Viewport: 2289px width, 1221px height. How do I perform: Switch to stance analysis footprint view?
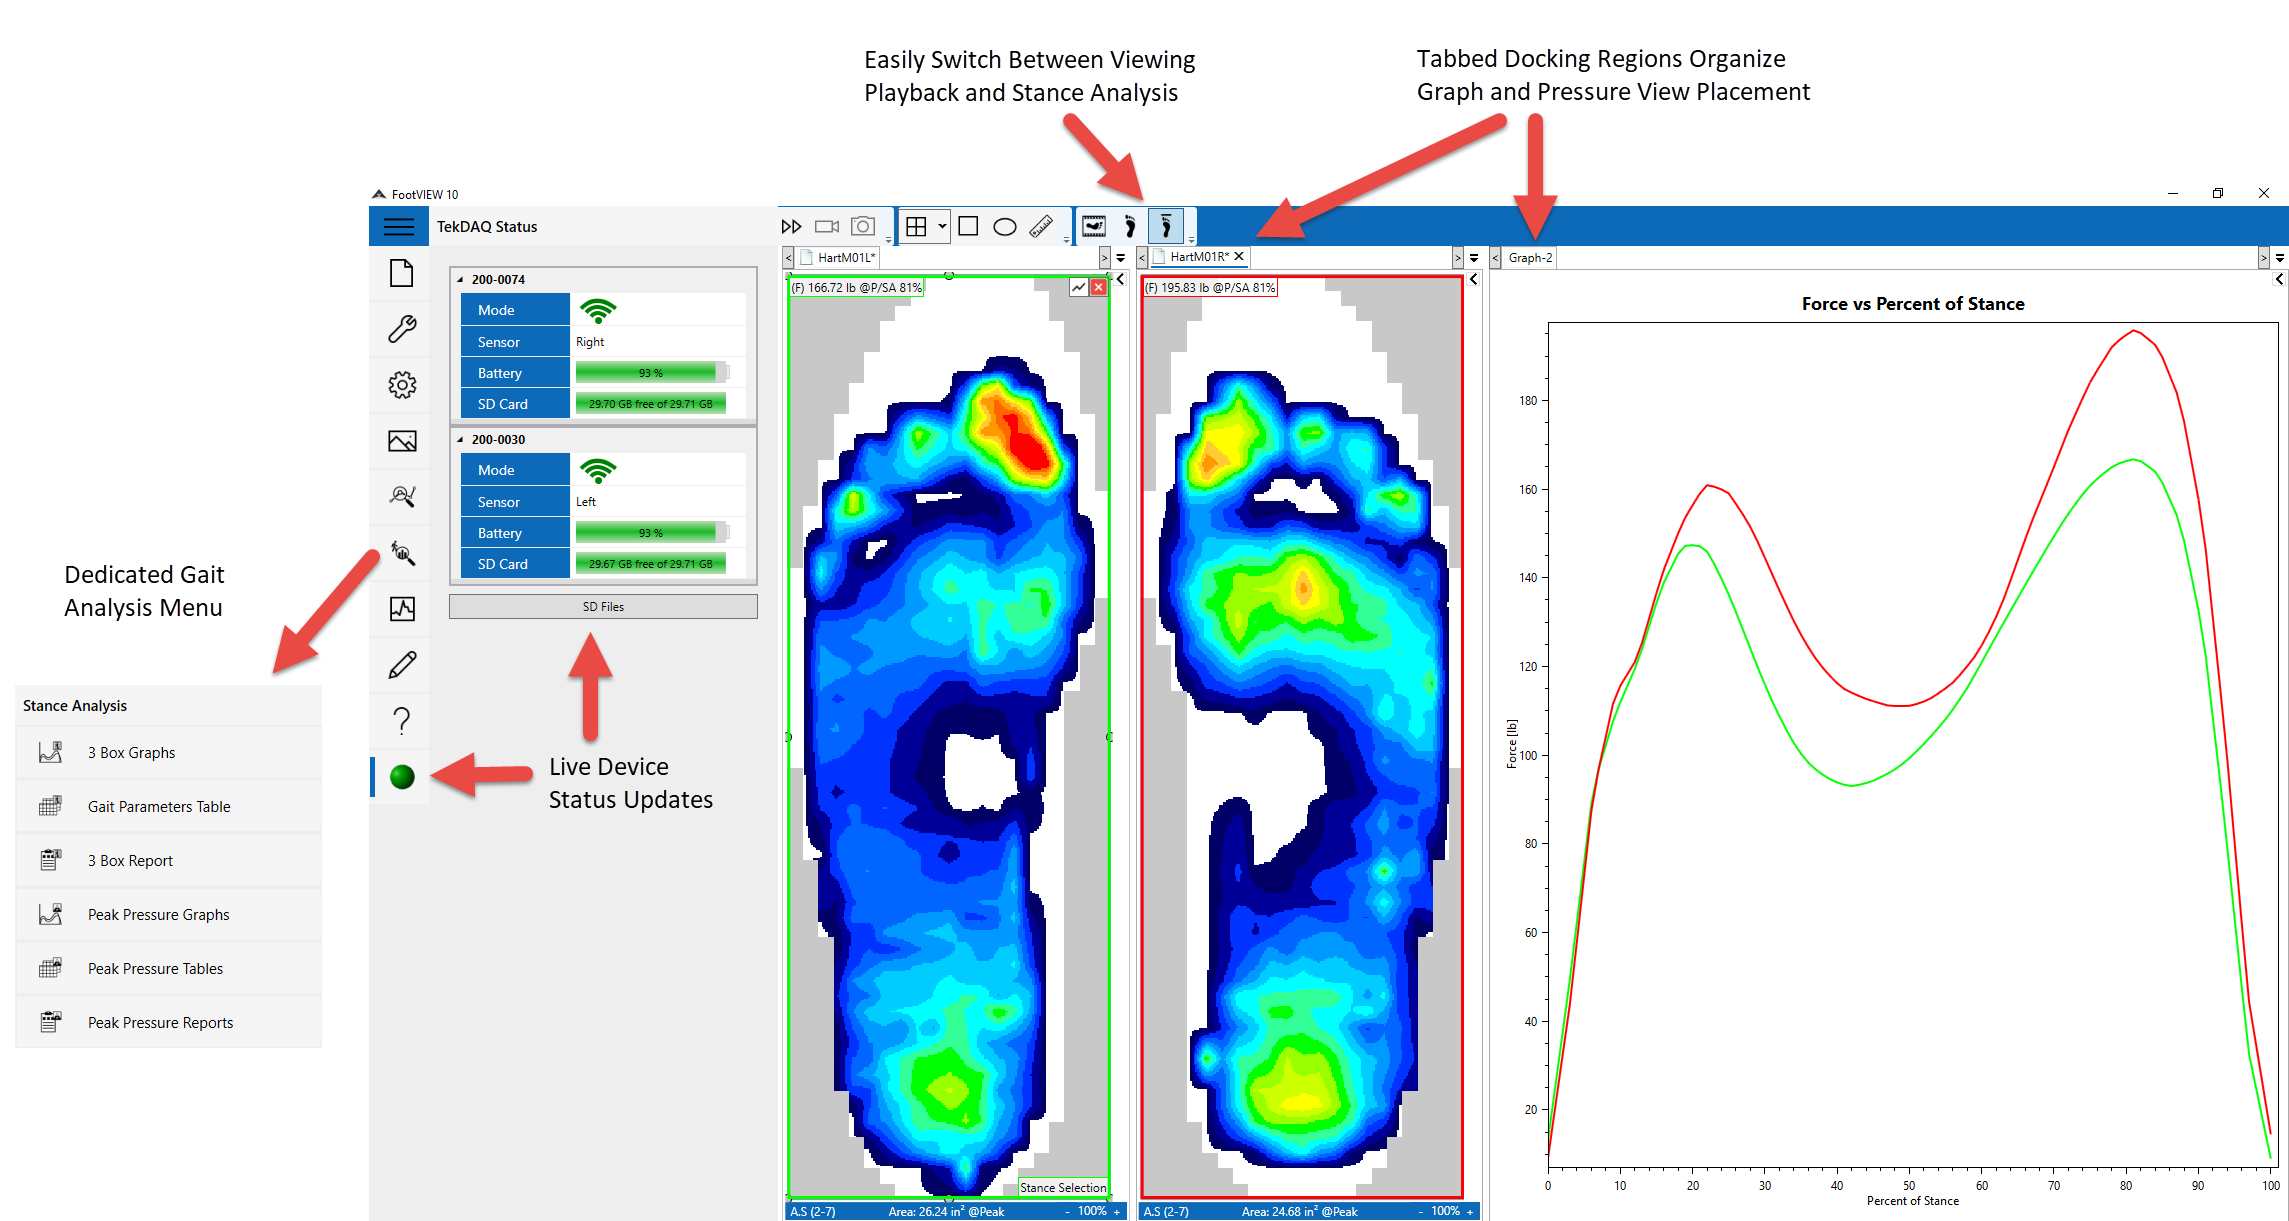pos(1166,226)
